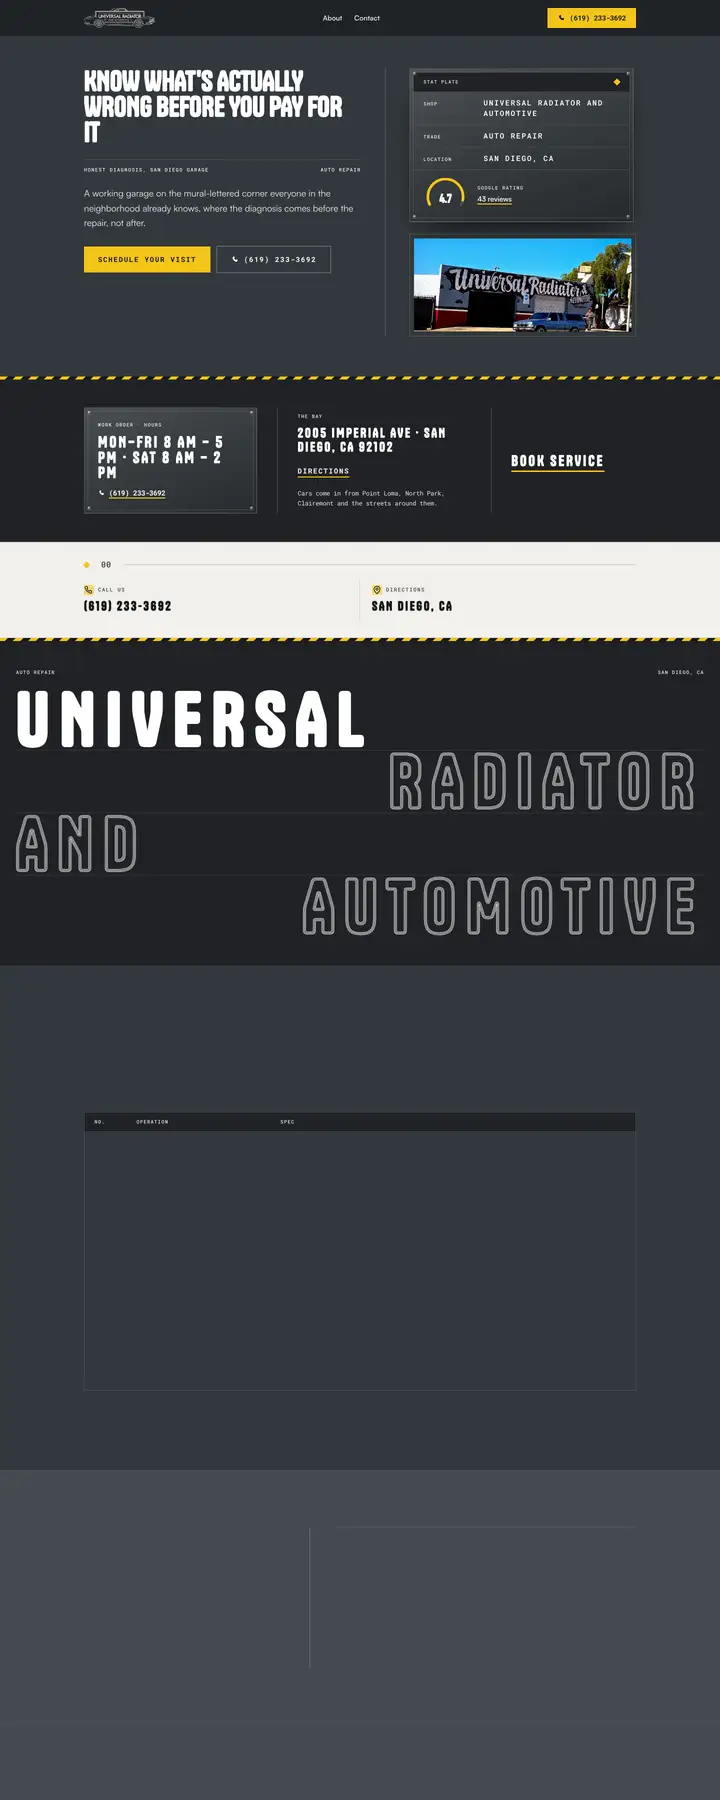Screen dimensions: 720x1800
Task: Click the yellow diamond icon on stat plate
Action: (x=617, y=82)
